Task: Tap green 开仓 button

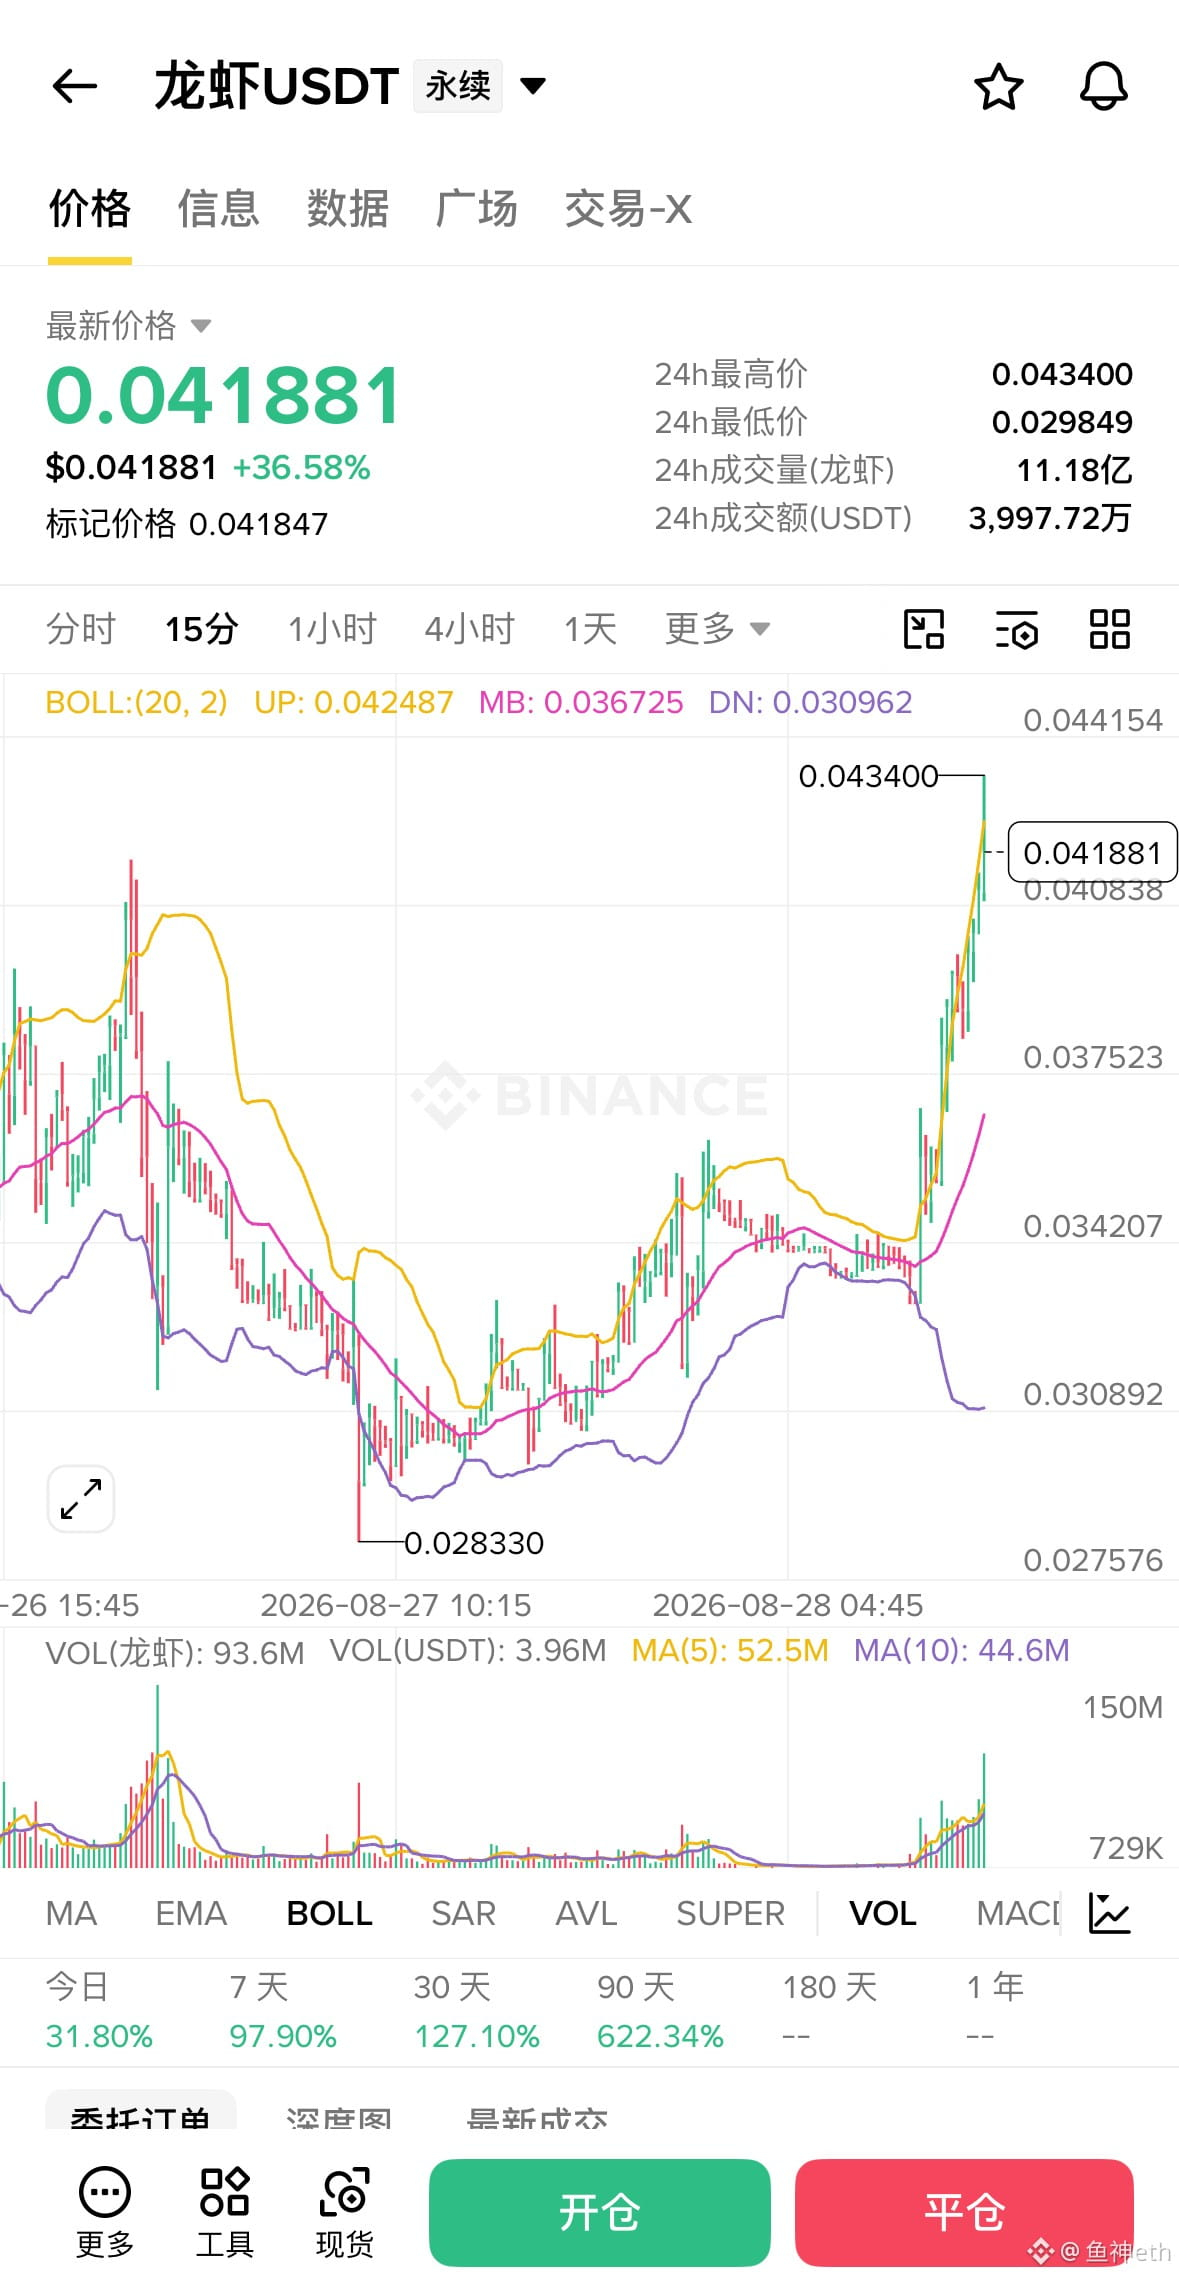Action: click(600, 2213)
